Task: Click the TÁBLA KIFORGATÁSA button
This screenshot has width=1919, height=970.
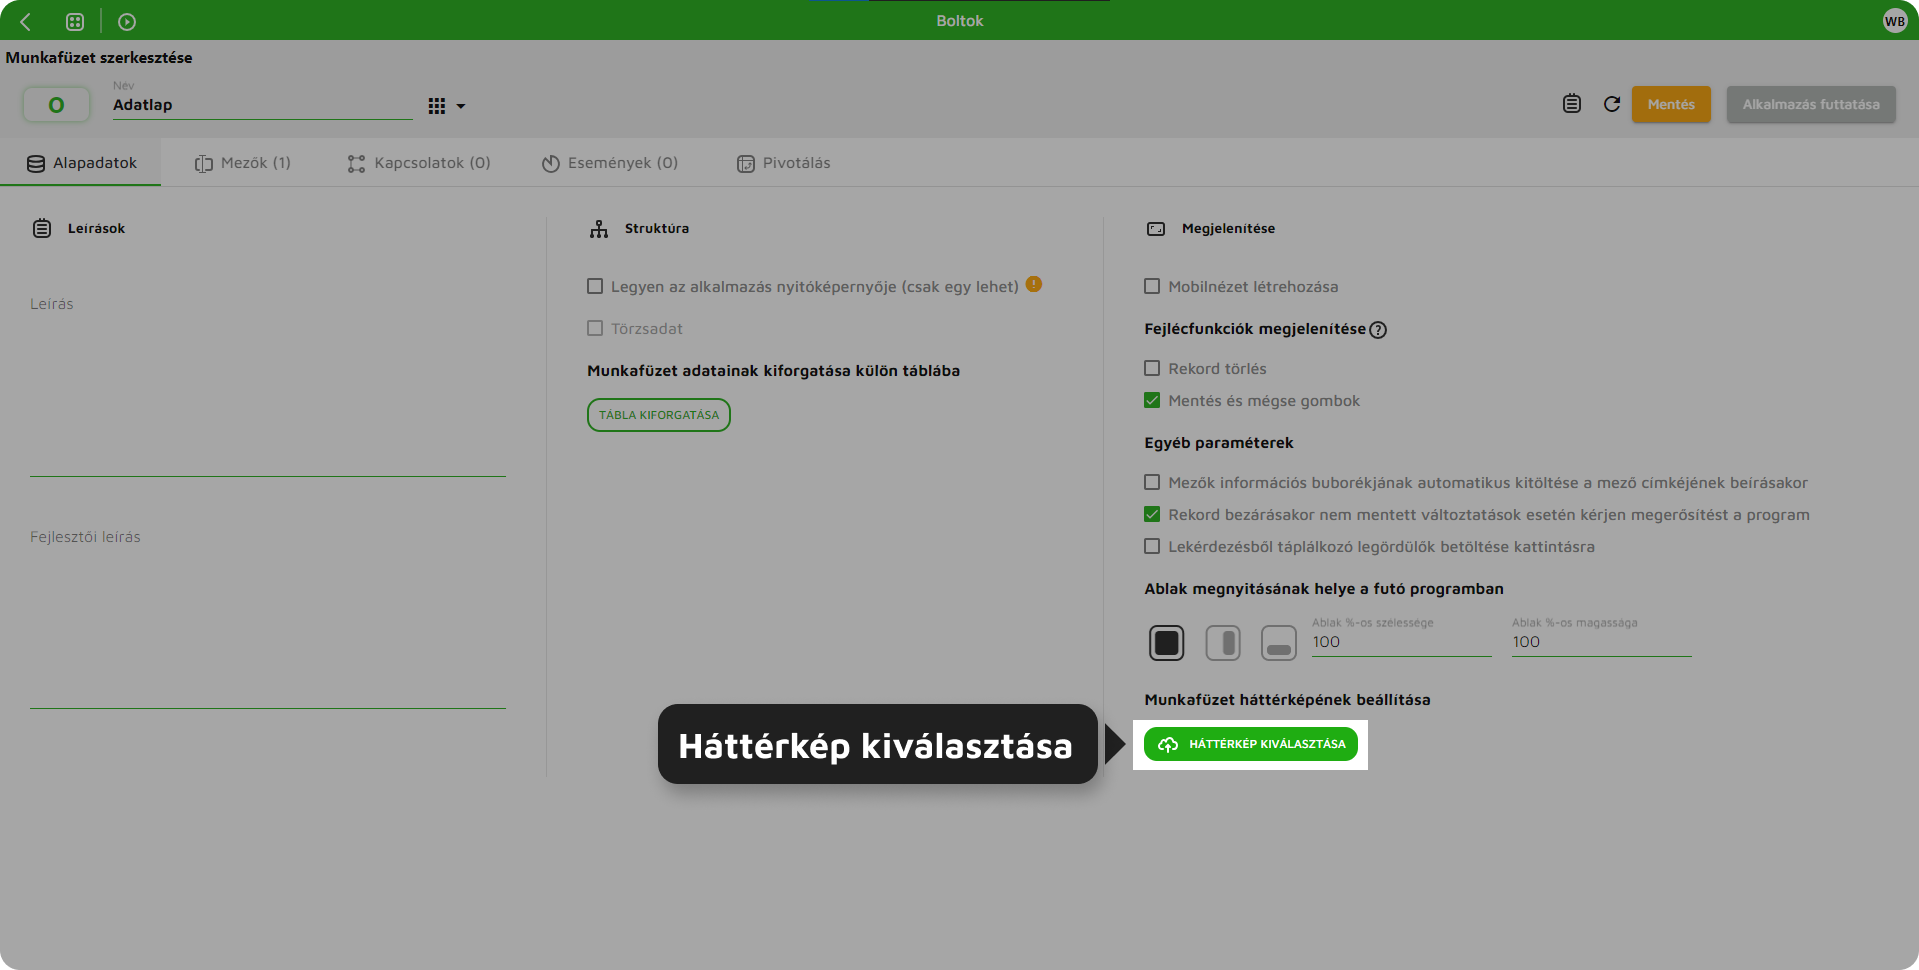Action: [659, 415]
